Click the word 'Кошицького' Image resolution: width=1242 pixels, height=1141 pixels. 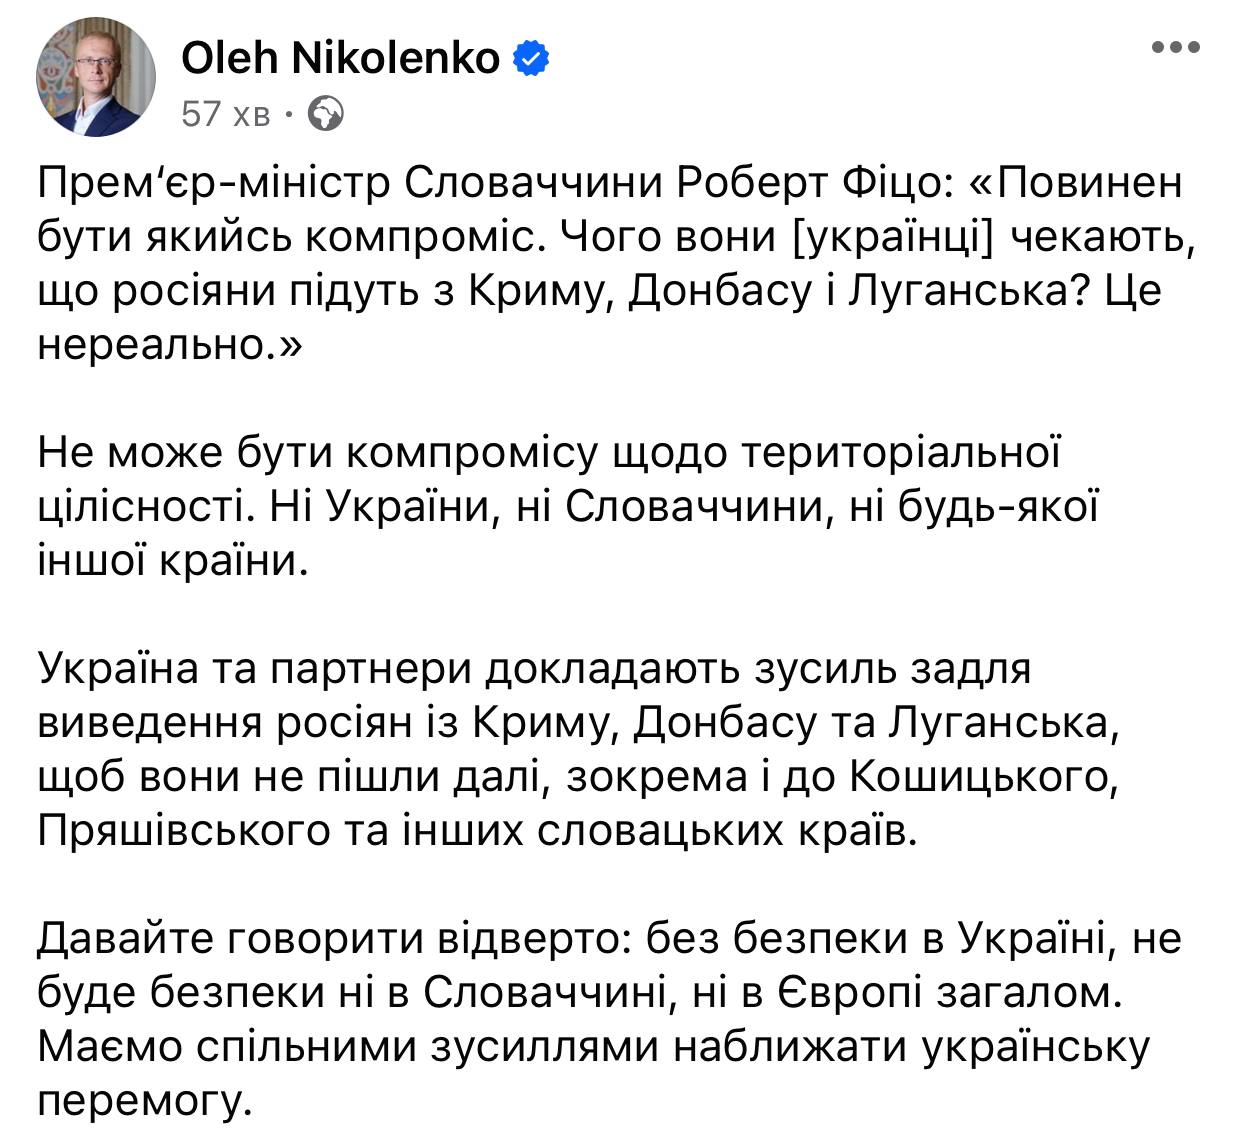(981, 777)
